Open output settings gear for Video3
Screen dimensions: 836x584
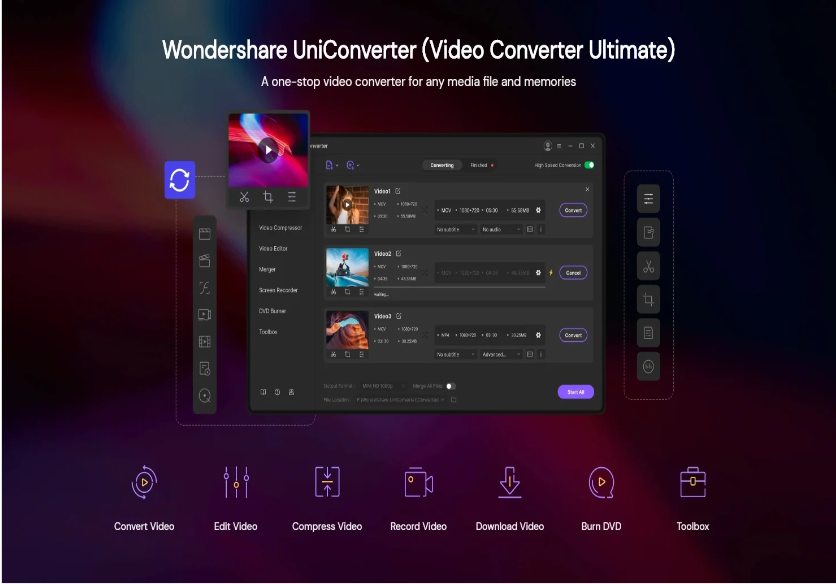[x=538, y=335]
